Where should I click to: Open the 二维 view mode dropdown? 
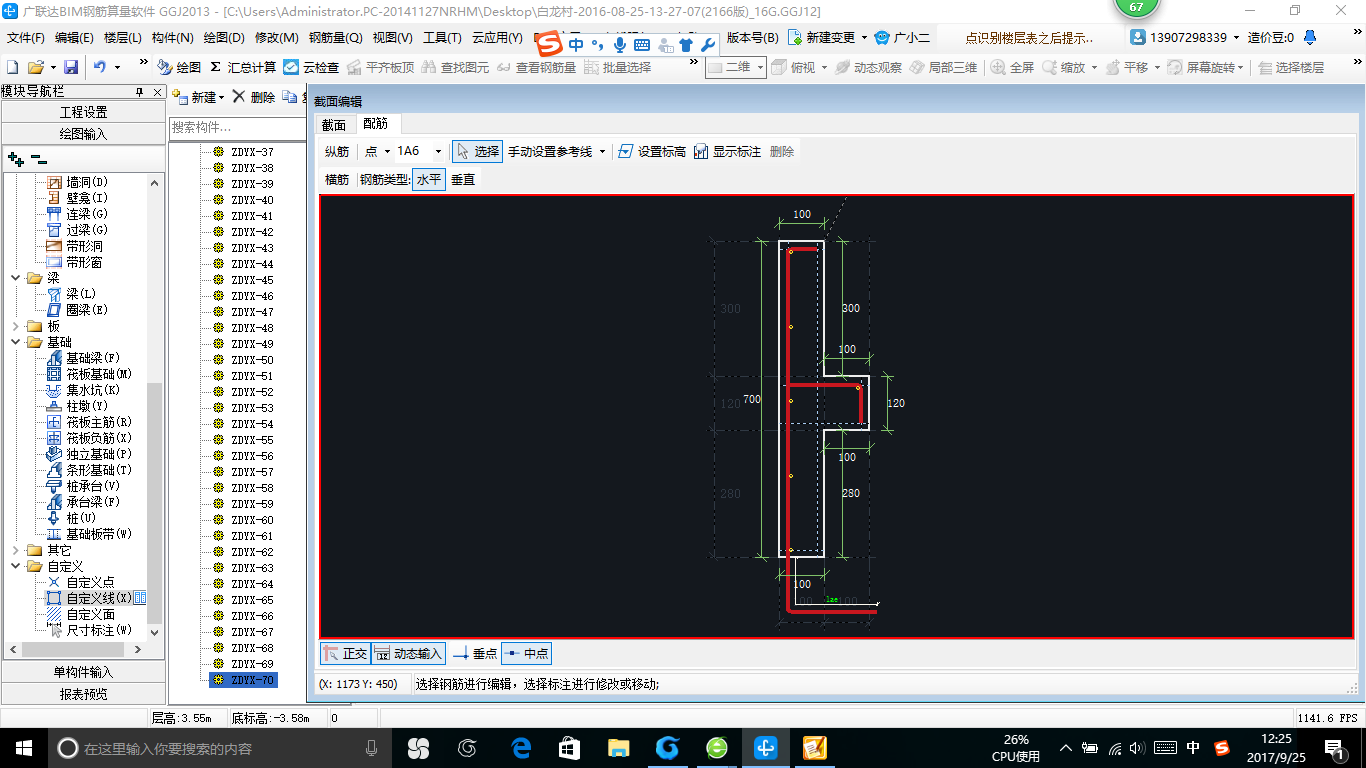point(760,67)
